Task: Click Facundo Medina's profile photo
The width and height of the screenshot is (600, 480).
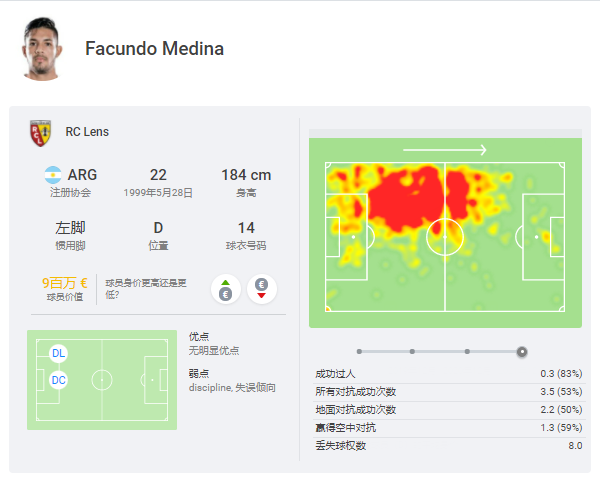Action: coord(42,48)
